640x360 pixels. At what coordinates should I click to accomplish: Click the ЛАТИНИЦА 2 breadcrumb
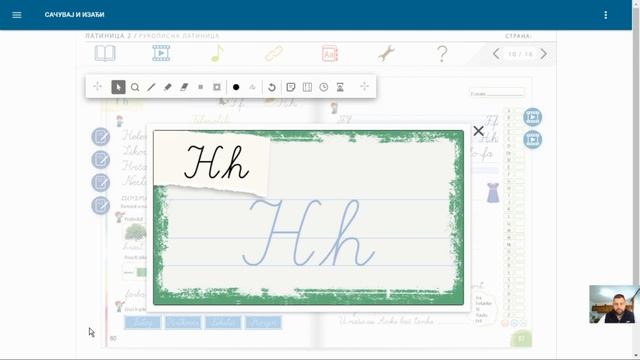pos(108,36)
